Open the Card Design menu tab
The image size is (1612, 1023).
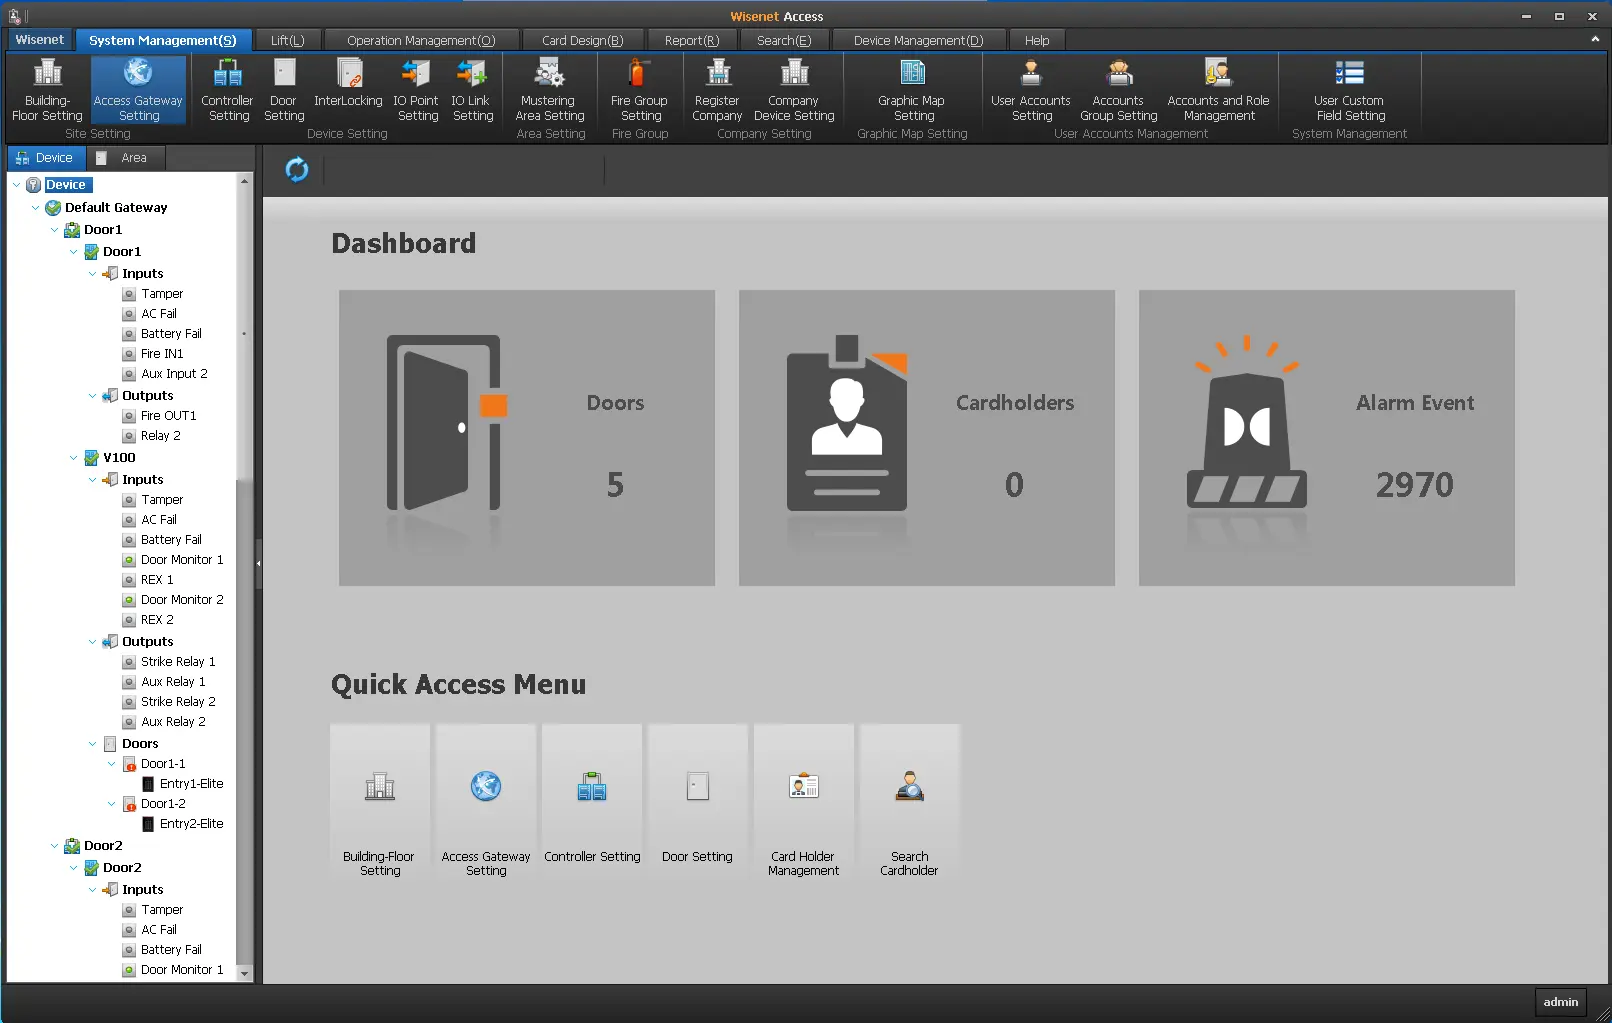[582, 40]
